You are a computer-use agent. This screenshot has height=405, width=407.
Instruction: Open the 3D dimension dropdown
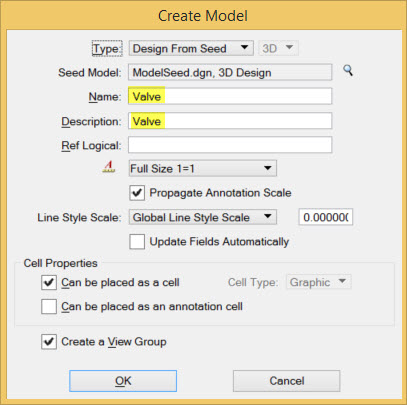tap(278, 48)
